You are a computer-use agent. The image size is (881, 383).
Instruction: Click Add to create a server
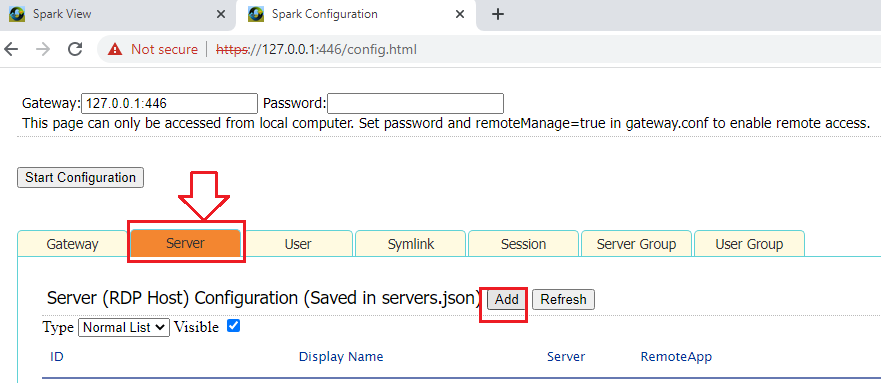[x=507, y=299]
